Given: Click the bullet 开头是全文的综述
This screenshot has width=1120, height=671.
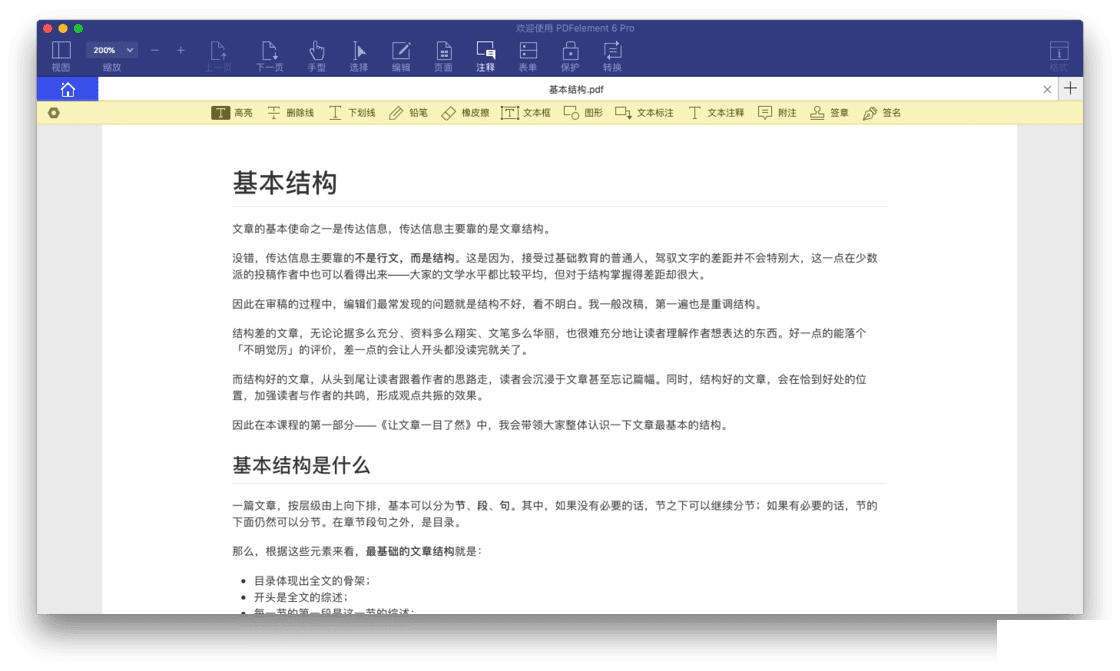Looking at the screenshot, I should click(300, 597).
